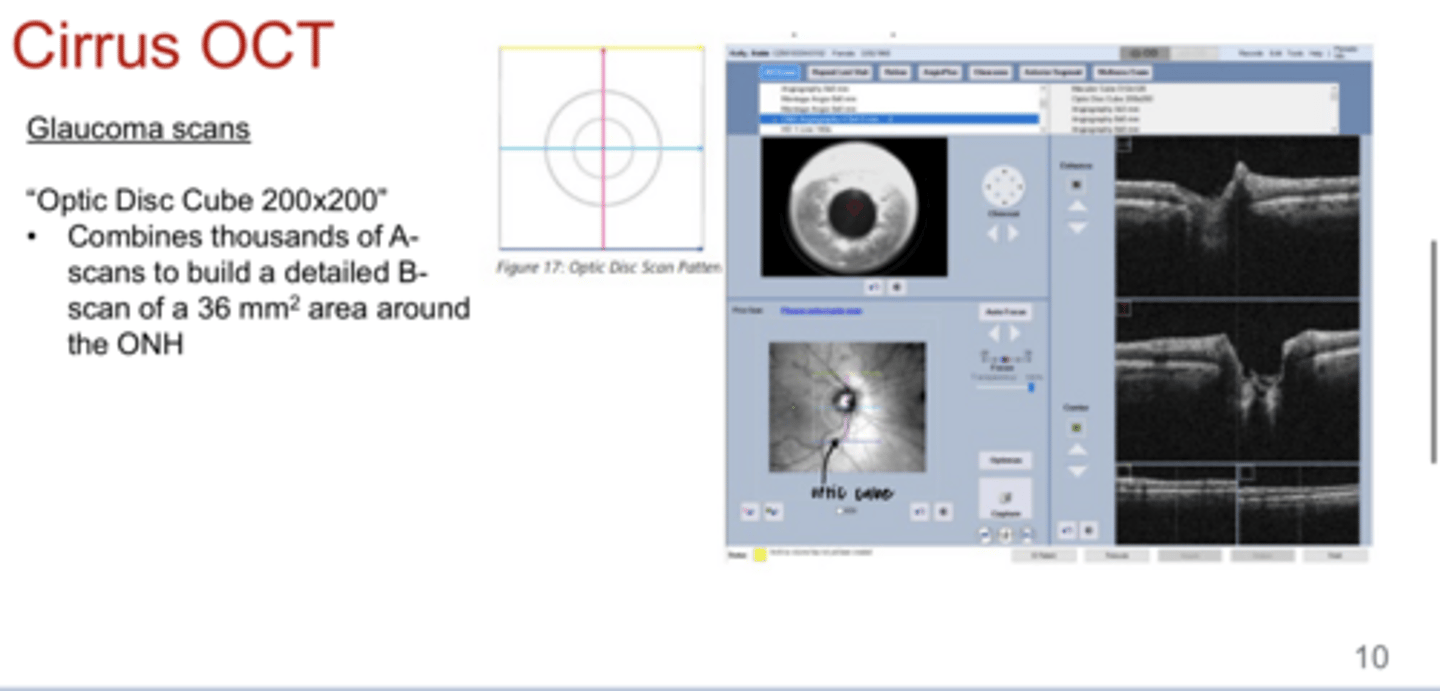Select the Retina scan category tab
This screenshot has height=691, width=1440.
tap(895, 73)
